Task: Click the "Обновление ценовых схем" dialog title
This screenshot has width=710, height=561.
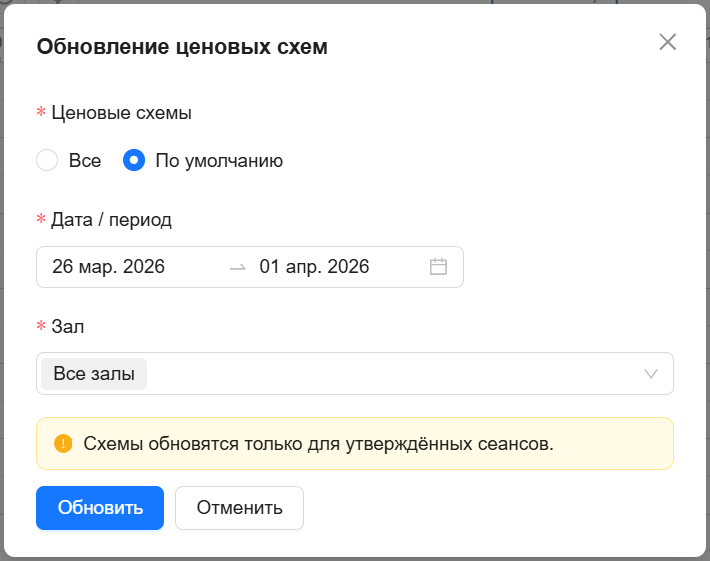Action: pos(182,47)
